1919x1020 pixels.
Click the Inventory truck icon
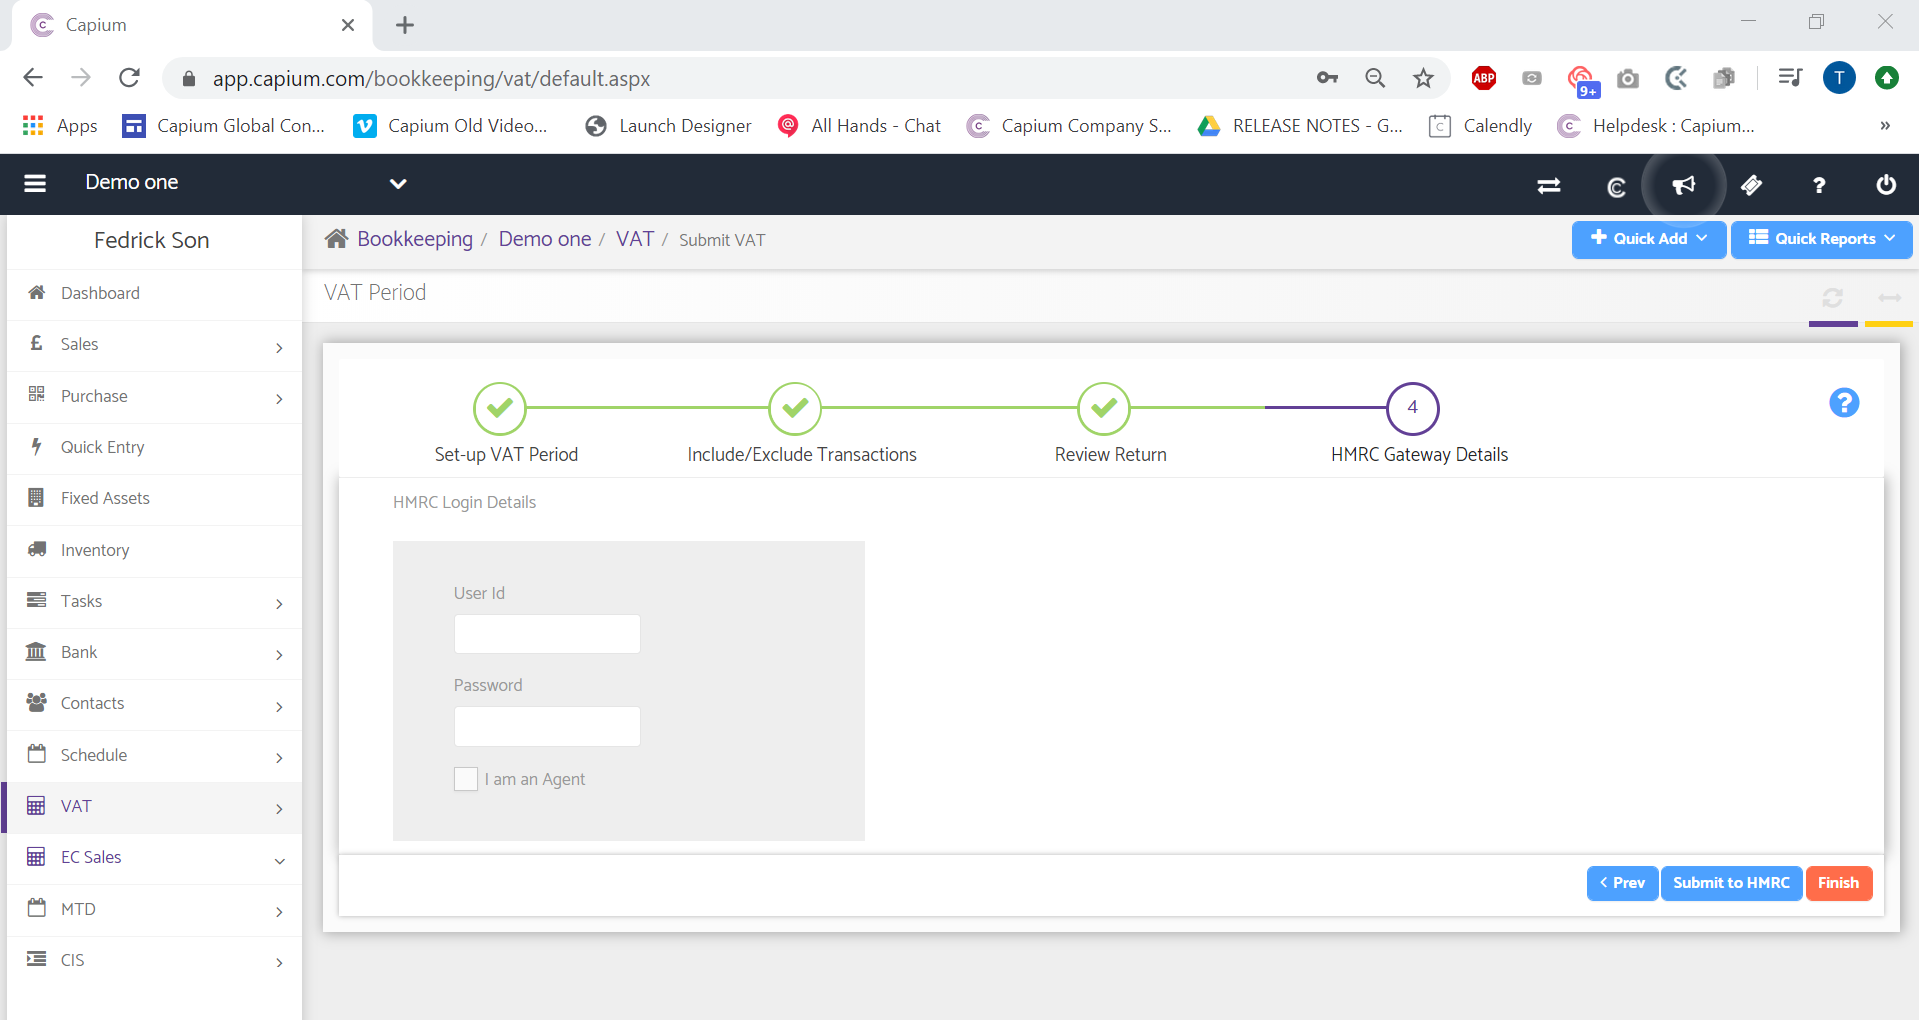(x=37, y=549)
